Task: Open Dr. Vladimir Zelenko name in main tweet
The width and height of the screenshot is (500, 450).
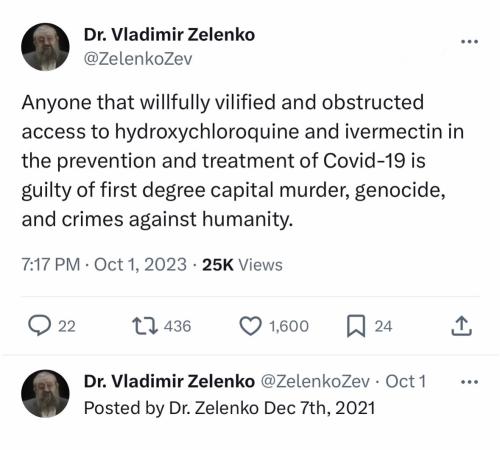Action: 169,35
